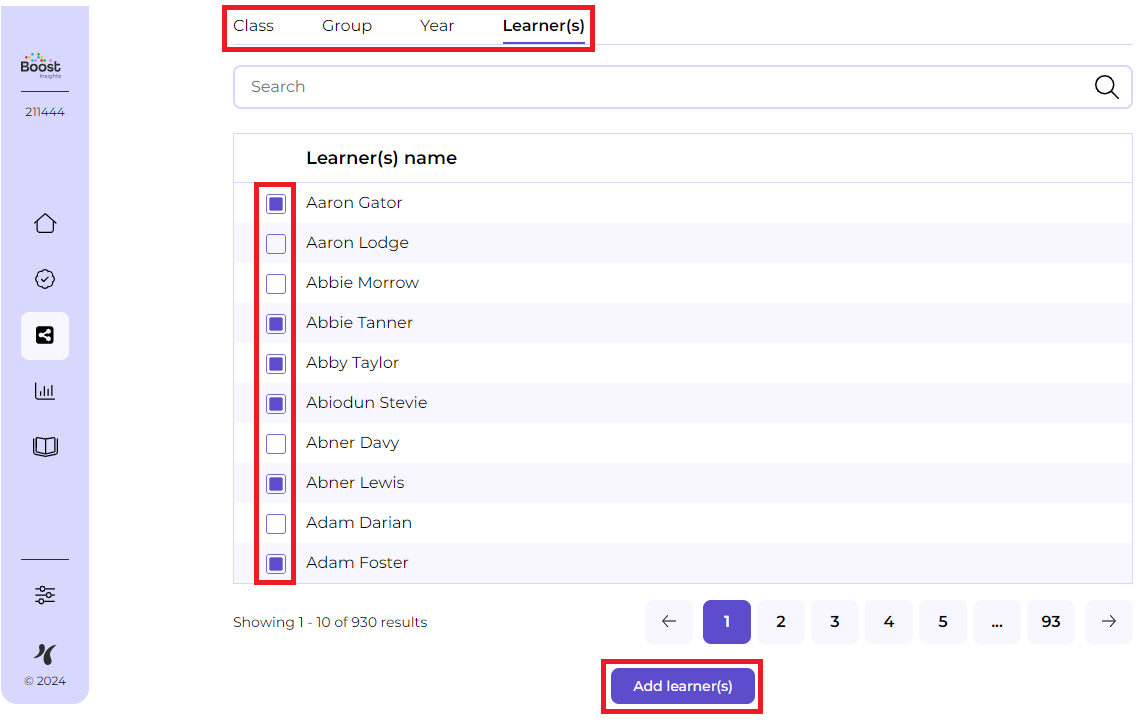Deselect the Adam Foster checkbox

click(276, 564)
